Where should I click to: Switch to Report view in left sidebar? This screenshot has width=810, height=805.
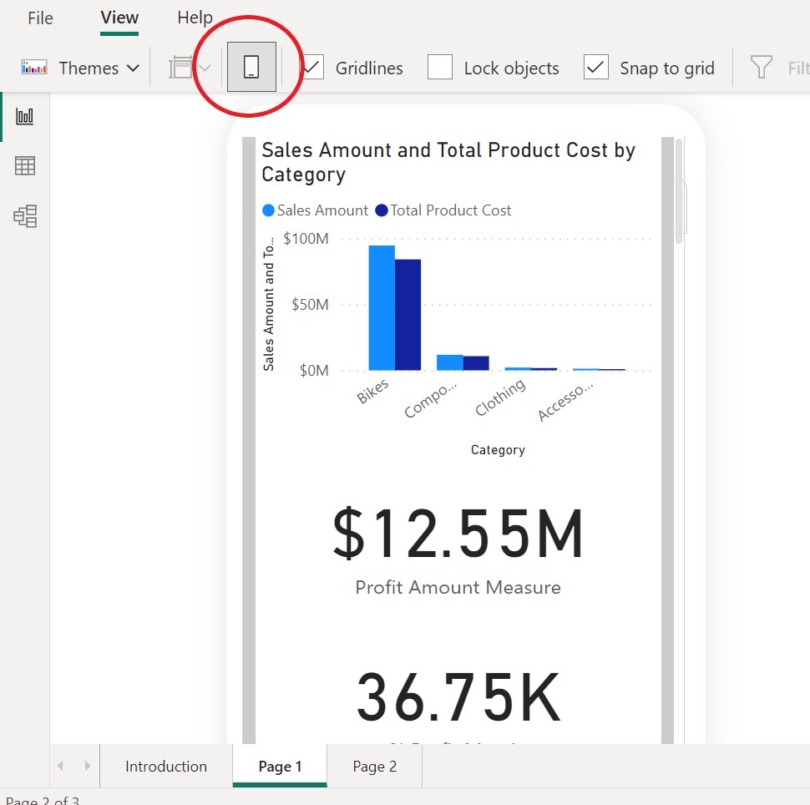24,115
